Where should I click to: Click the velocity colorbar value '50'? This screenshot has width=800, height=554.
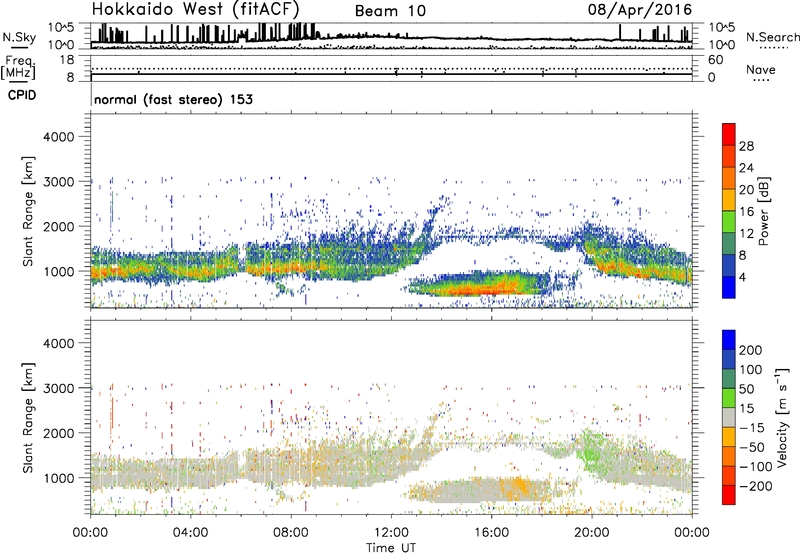(x=748, y=389)
